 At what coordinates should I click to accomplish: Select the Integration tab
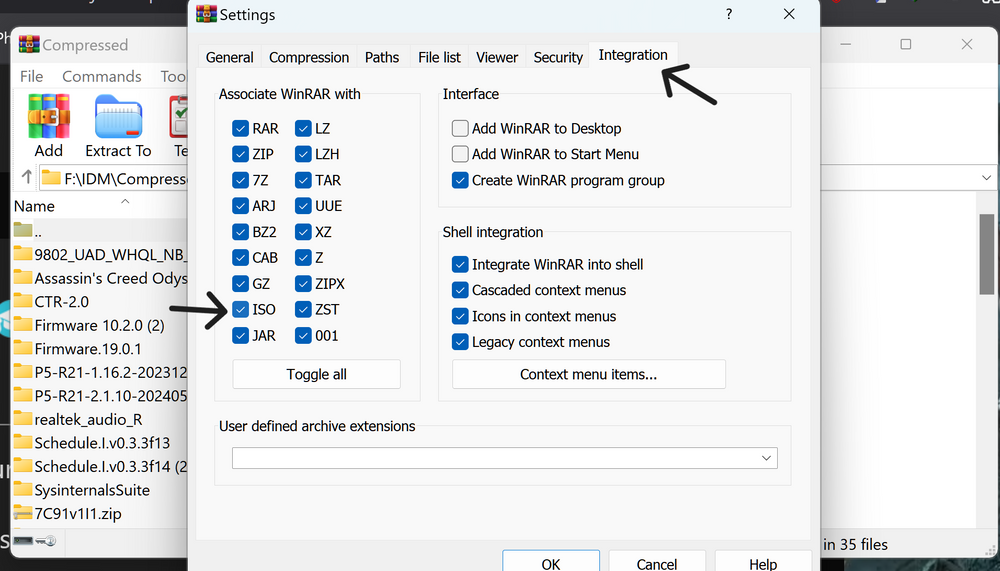click(633, 55)
